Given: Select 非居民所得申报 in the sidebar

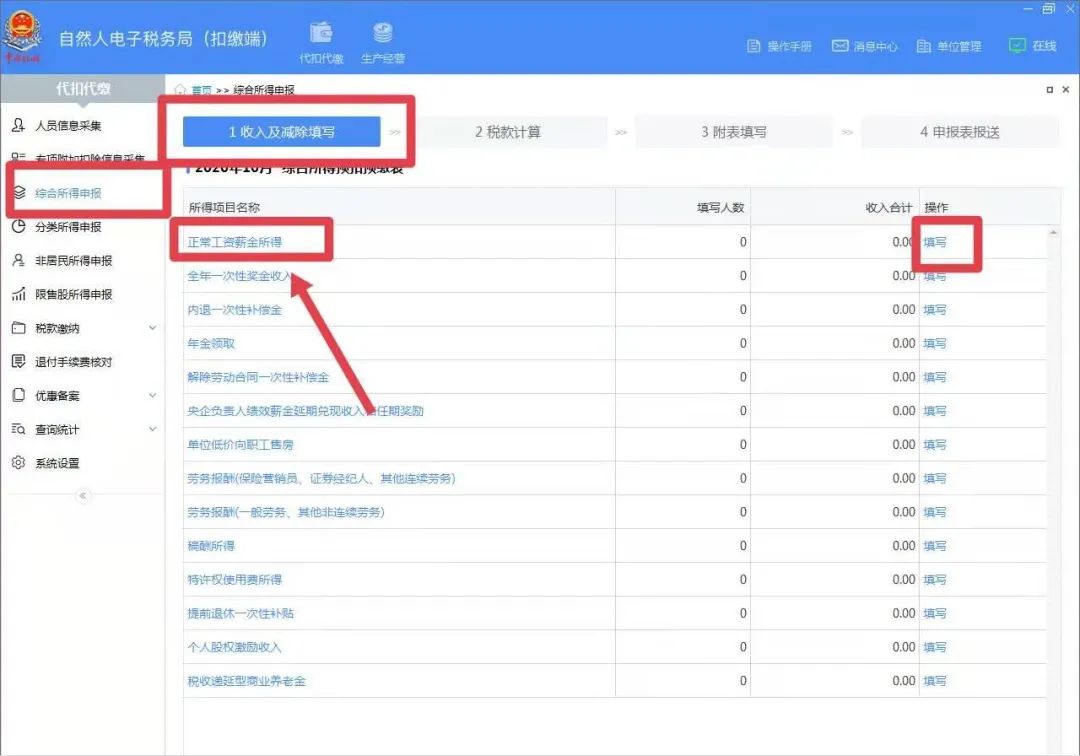Looking at the screenshot, I should coord(74,260).
